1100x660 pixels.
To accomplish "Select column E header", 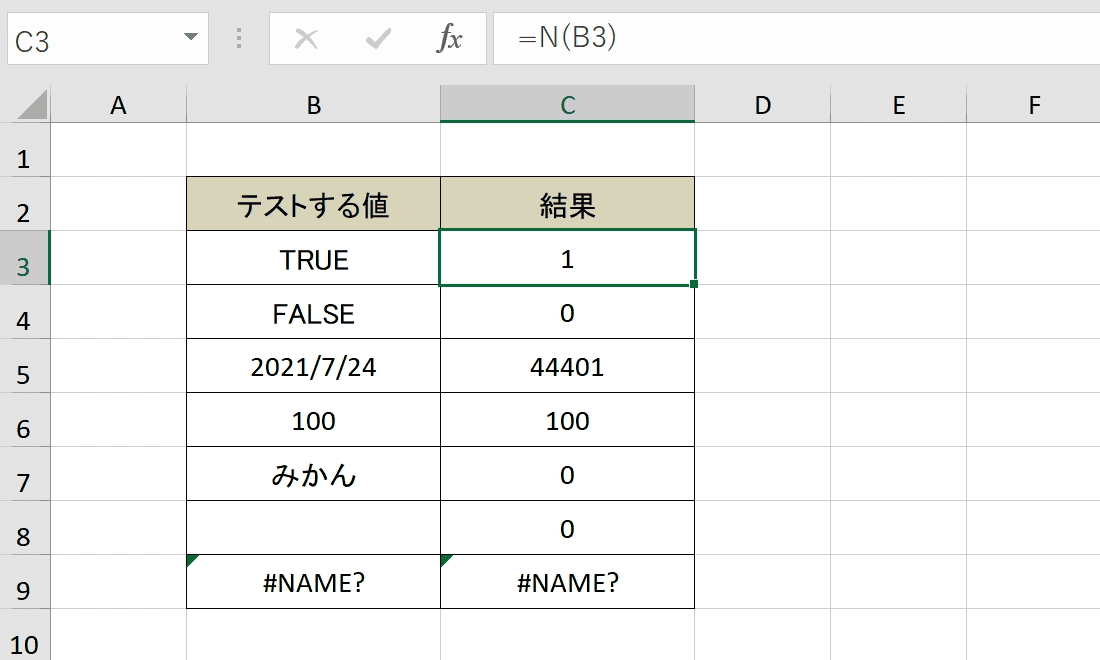I will [899, 105].
